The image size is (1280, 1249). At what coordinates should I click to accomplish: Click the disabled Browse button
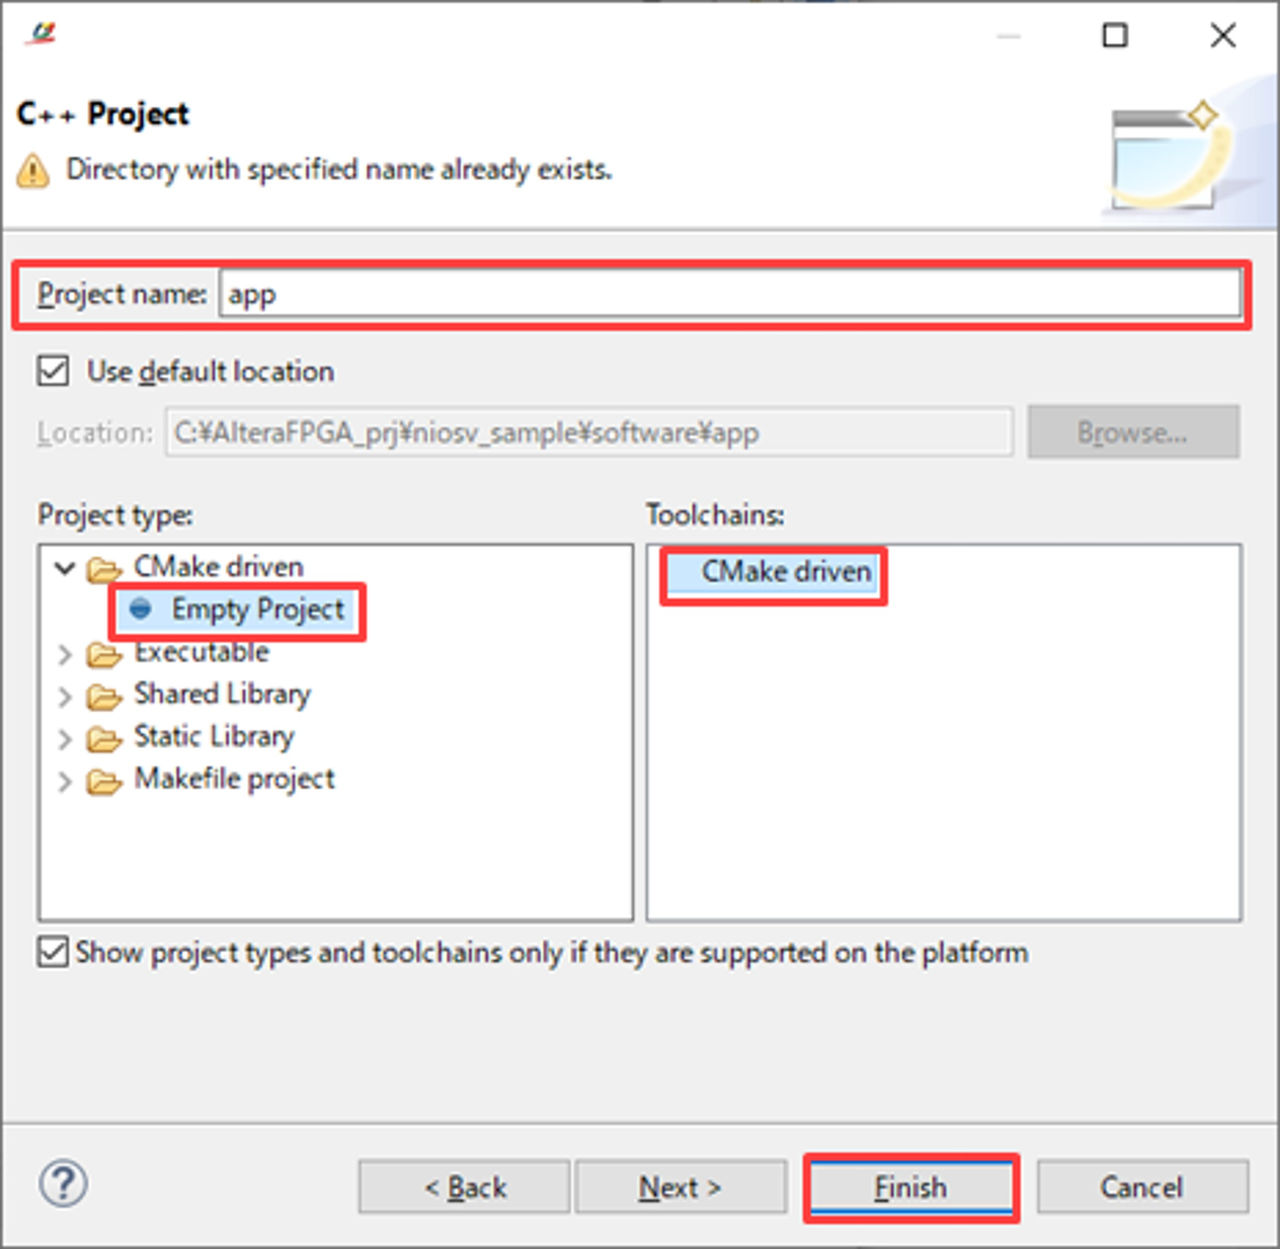tap(1133, 432)
